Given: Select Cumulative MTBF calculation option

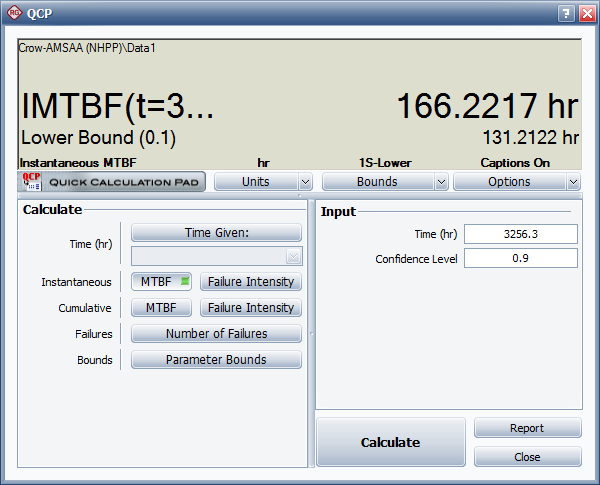Looking at the screenshot, I should [x=162, y=308].
